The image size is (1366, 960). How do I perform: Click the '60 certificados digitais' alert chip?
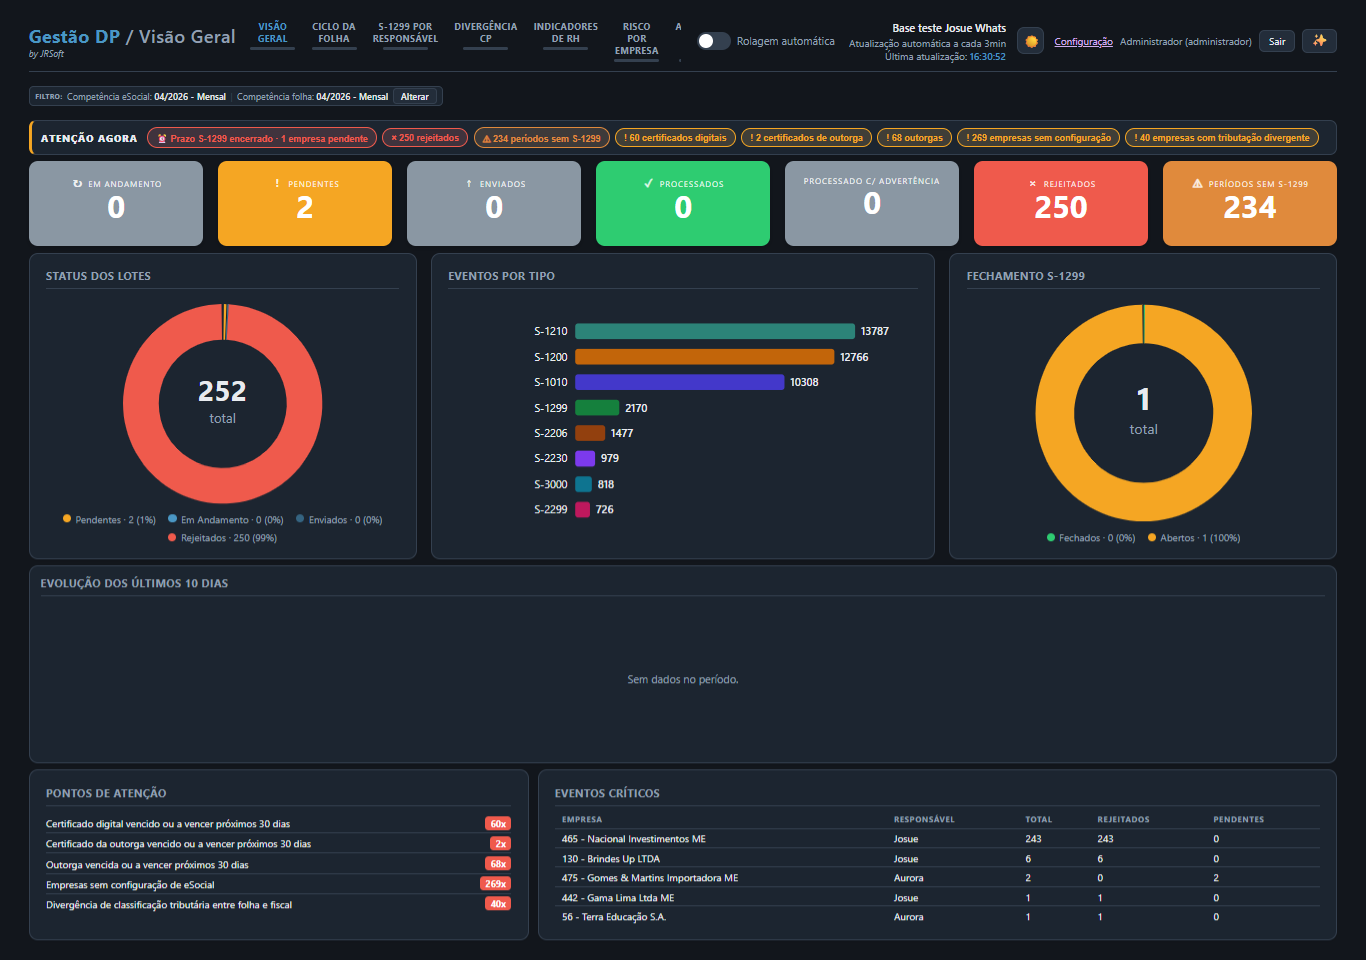point(675,138)
